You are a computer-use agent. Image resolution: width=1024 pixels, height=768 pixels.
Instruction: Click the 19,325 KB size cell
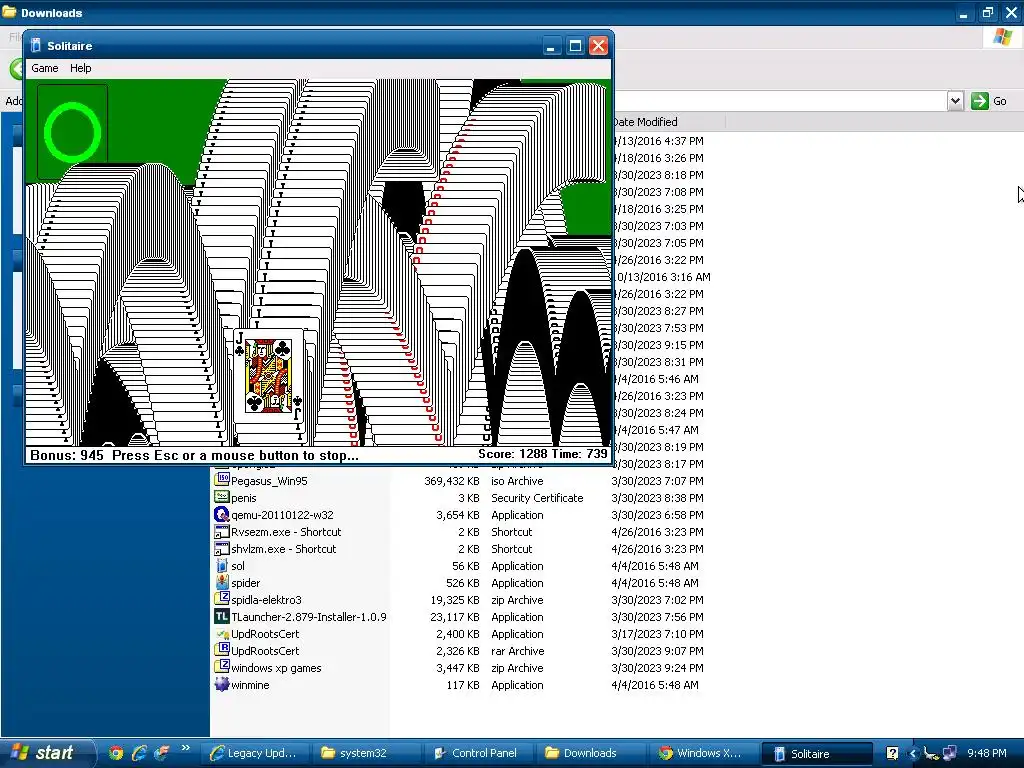click(455, 600)
